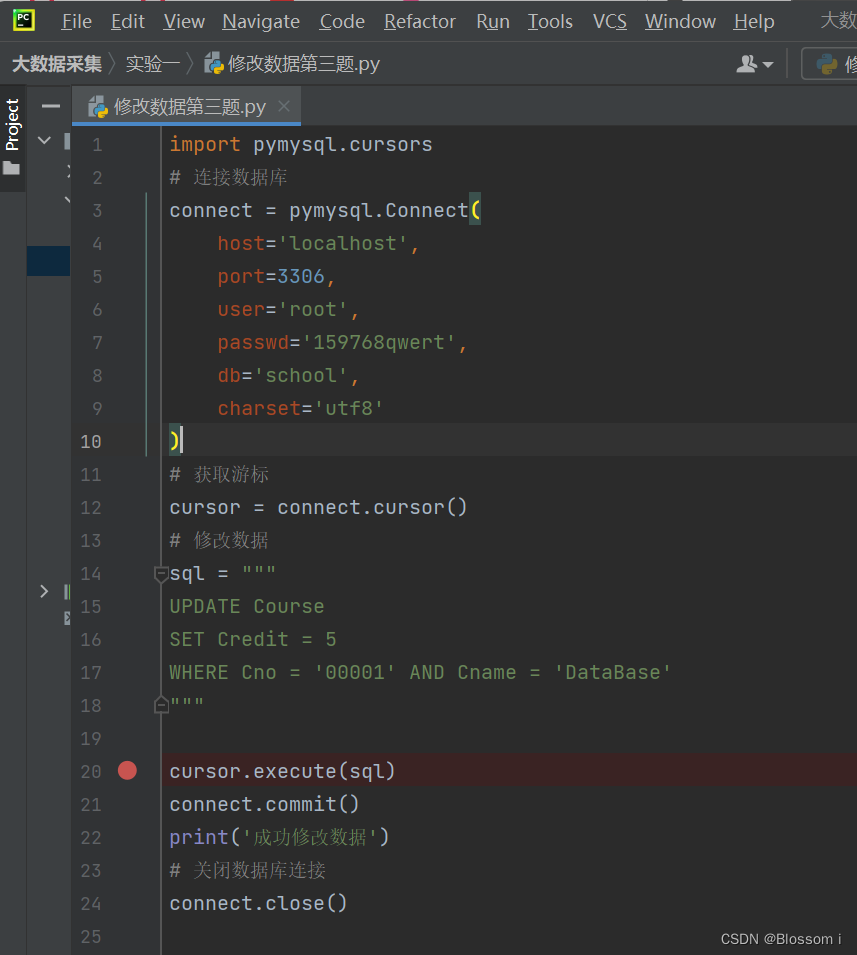Click the 'connect.close()' line
857x955 pixels.
pyautogui.click(x=258, y=903)
